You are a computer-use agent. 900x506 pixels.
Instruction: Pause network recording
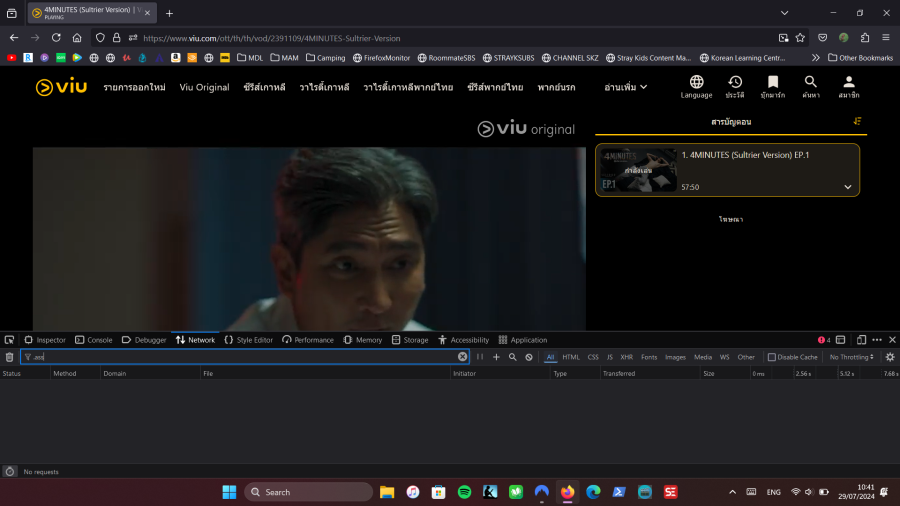click(x=480, y=357)
